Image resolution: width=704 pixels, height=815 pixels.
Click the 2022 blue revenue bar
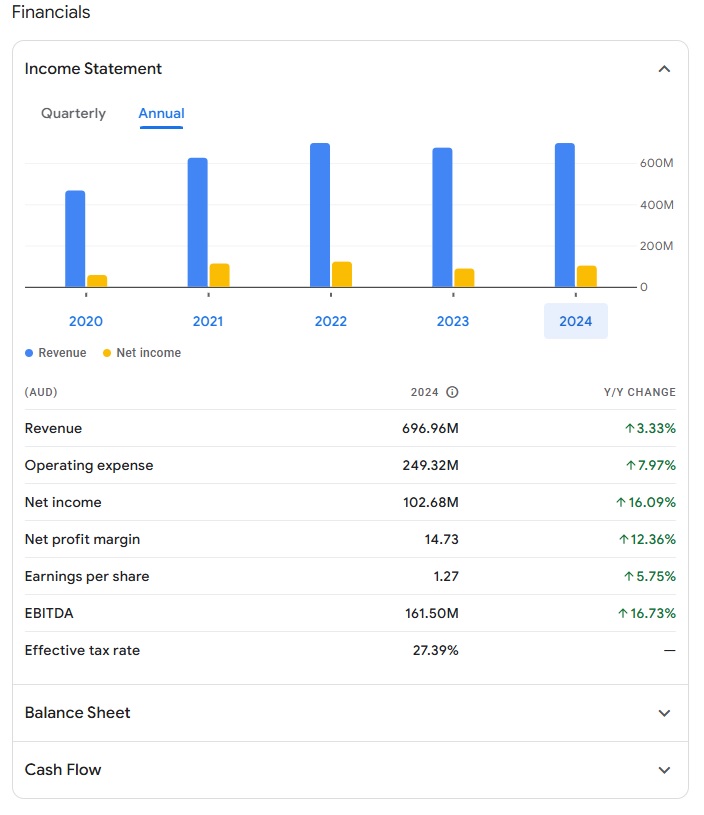point(320,215)
